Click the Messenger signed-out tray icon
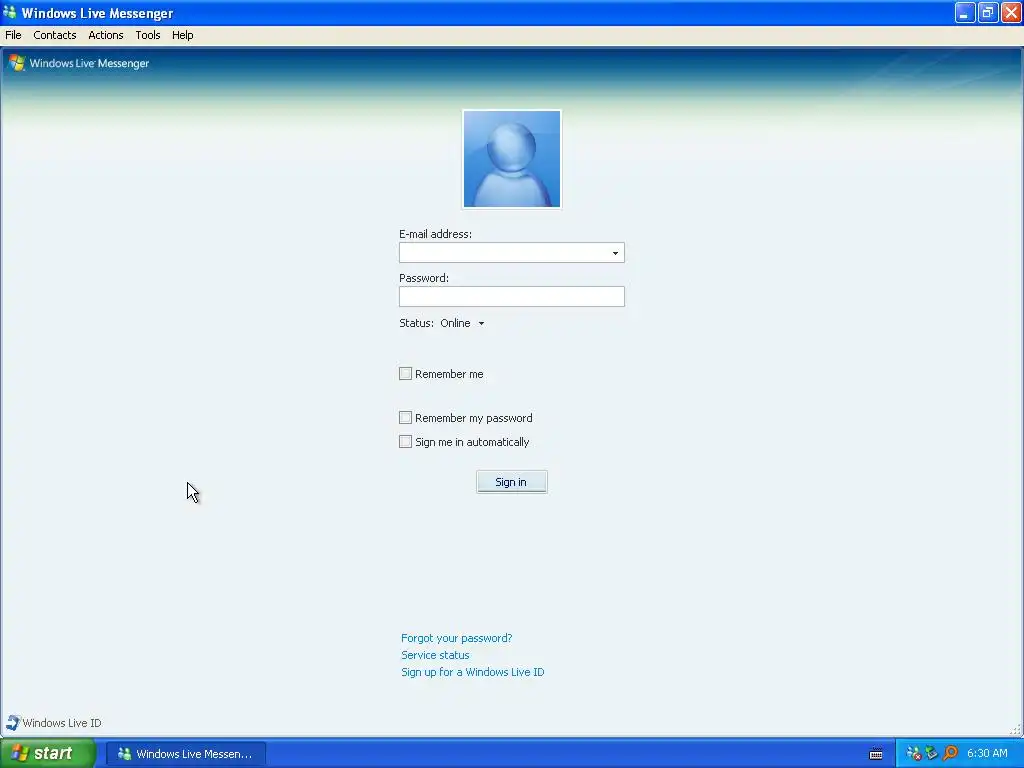The image size is (1024, 768). pos(914,754)
